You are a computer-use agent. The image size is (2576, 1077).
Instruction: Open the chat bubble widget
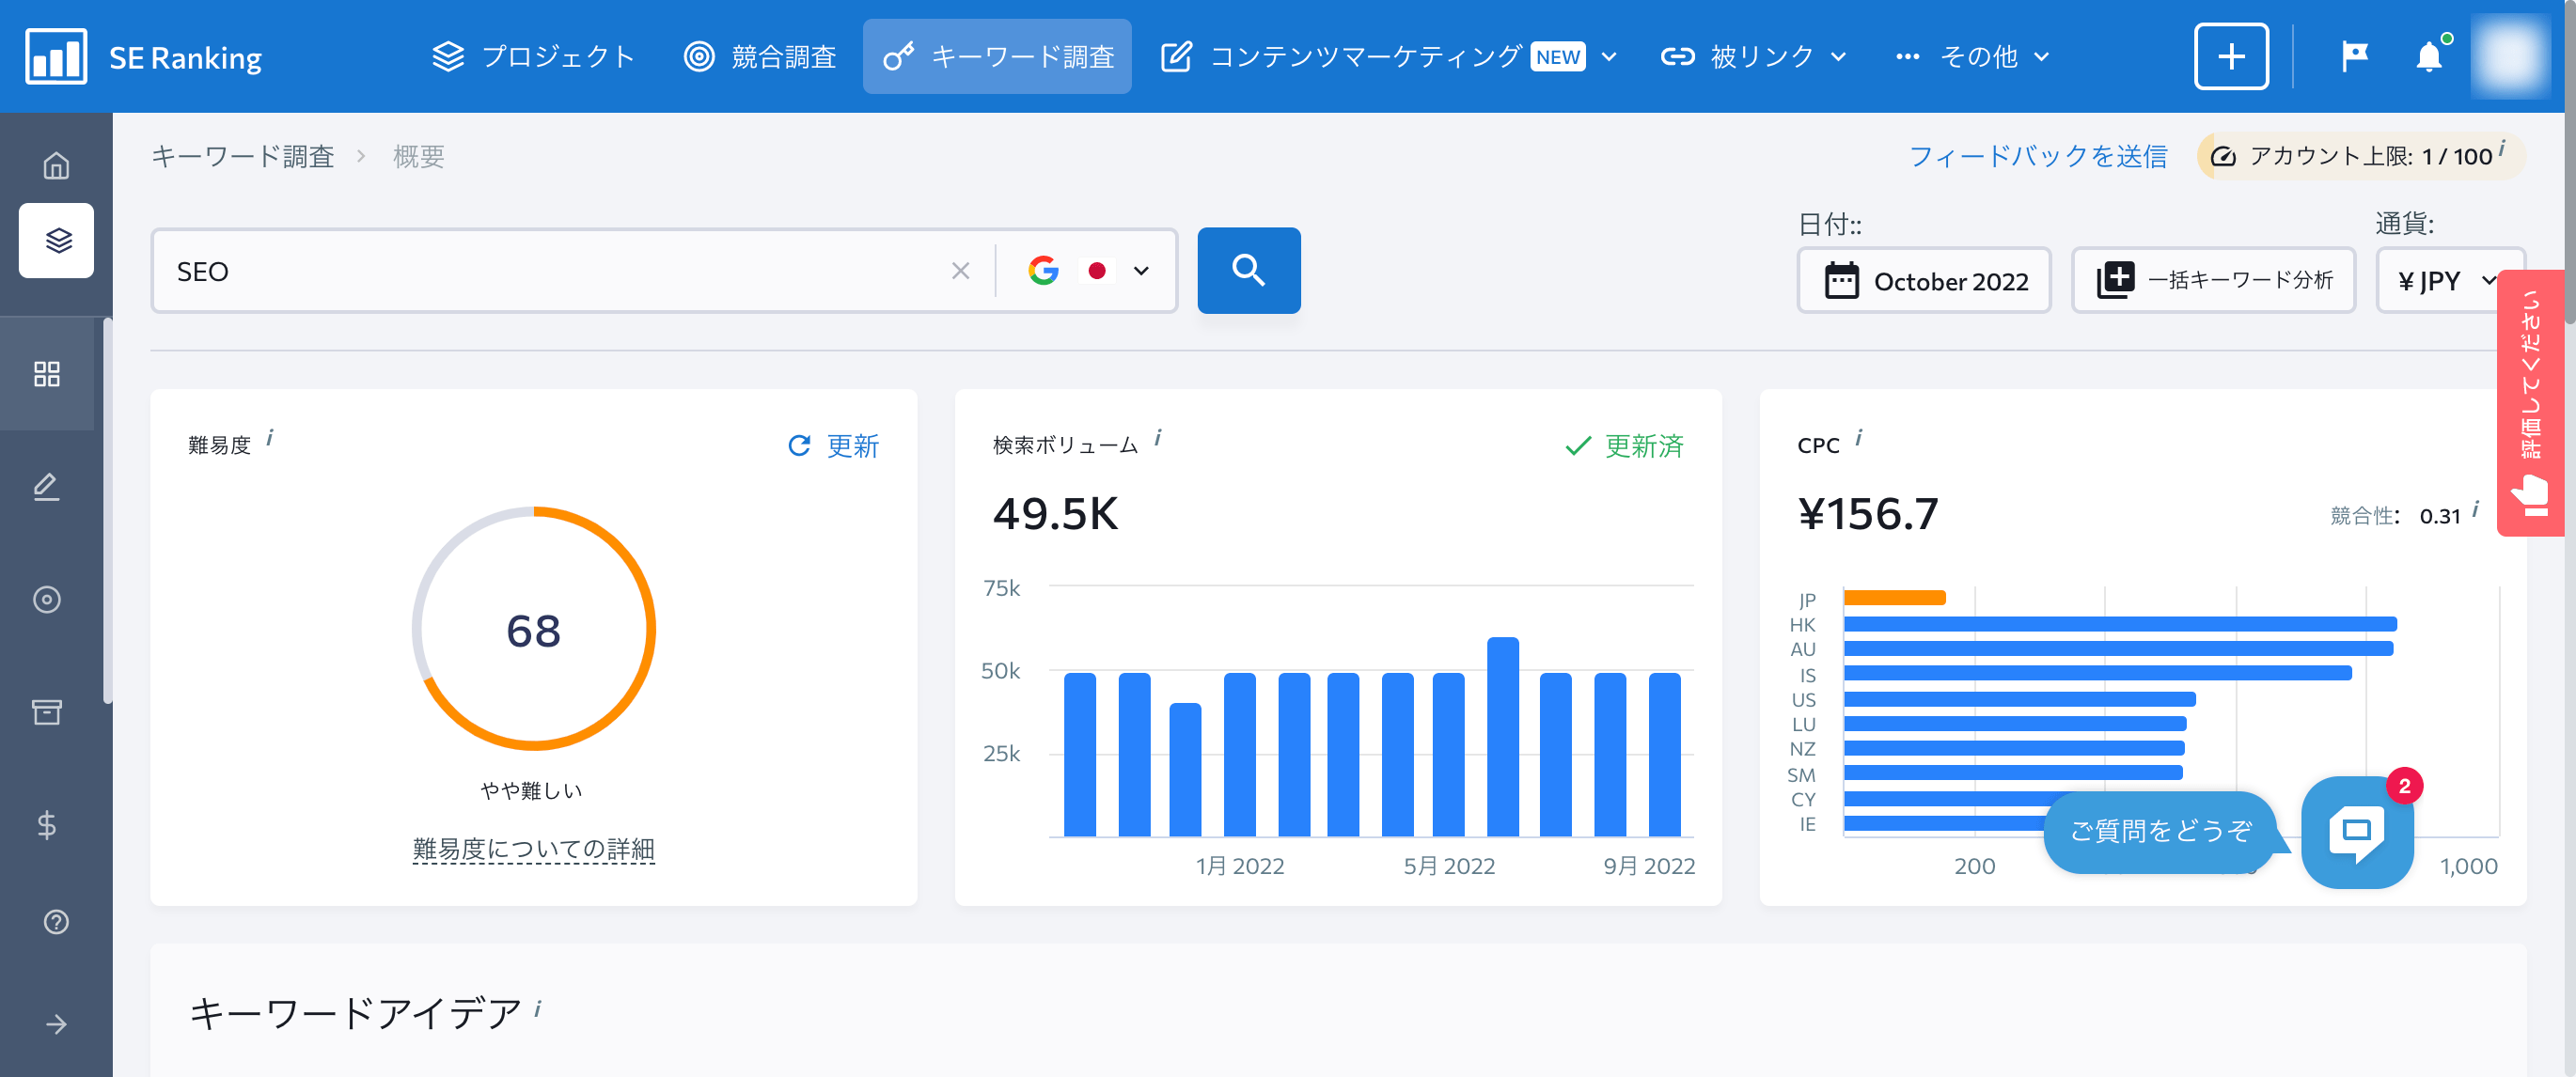click(x=2357, y=832)
